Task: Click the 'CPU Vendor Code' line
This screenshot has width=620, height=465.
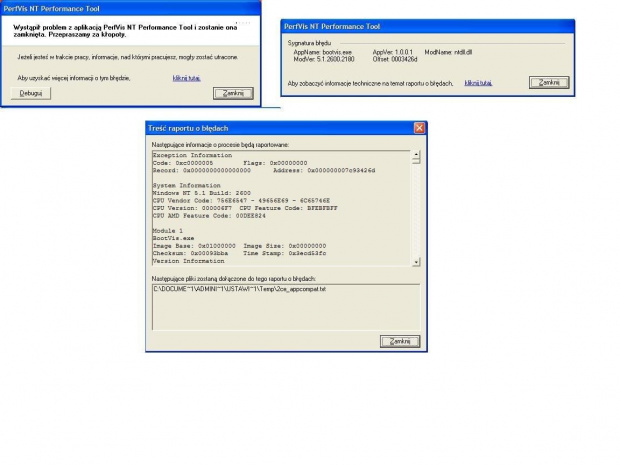Action: (241, 200)
